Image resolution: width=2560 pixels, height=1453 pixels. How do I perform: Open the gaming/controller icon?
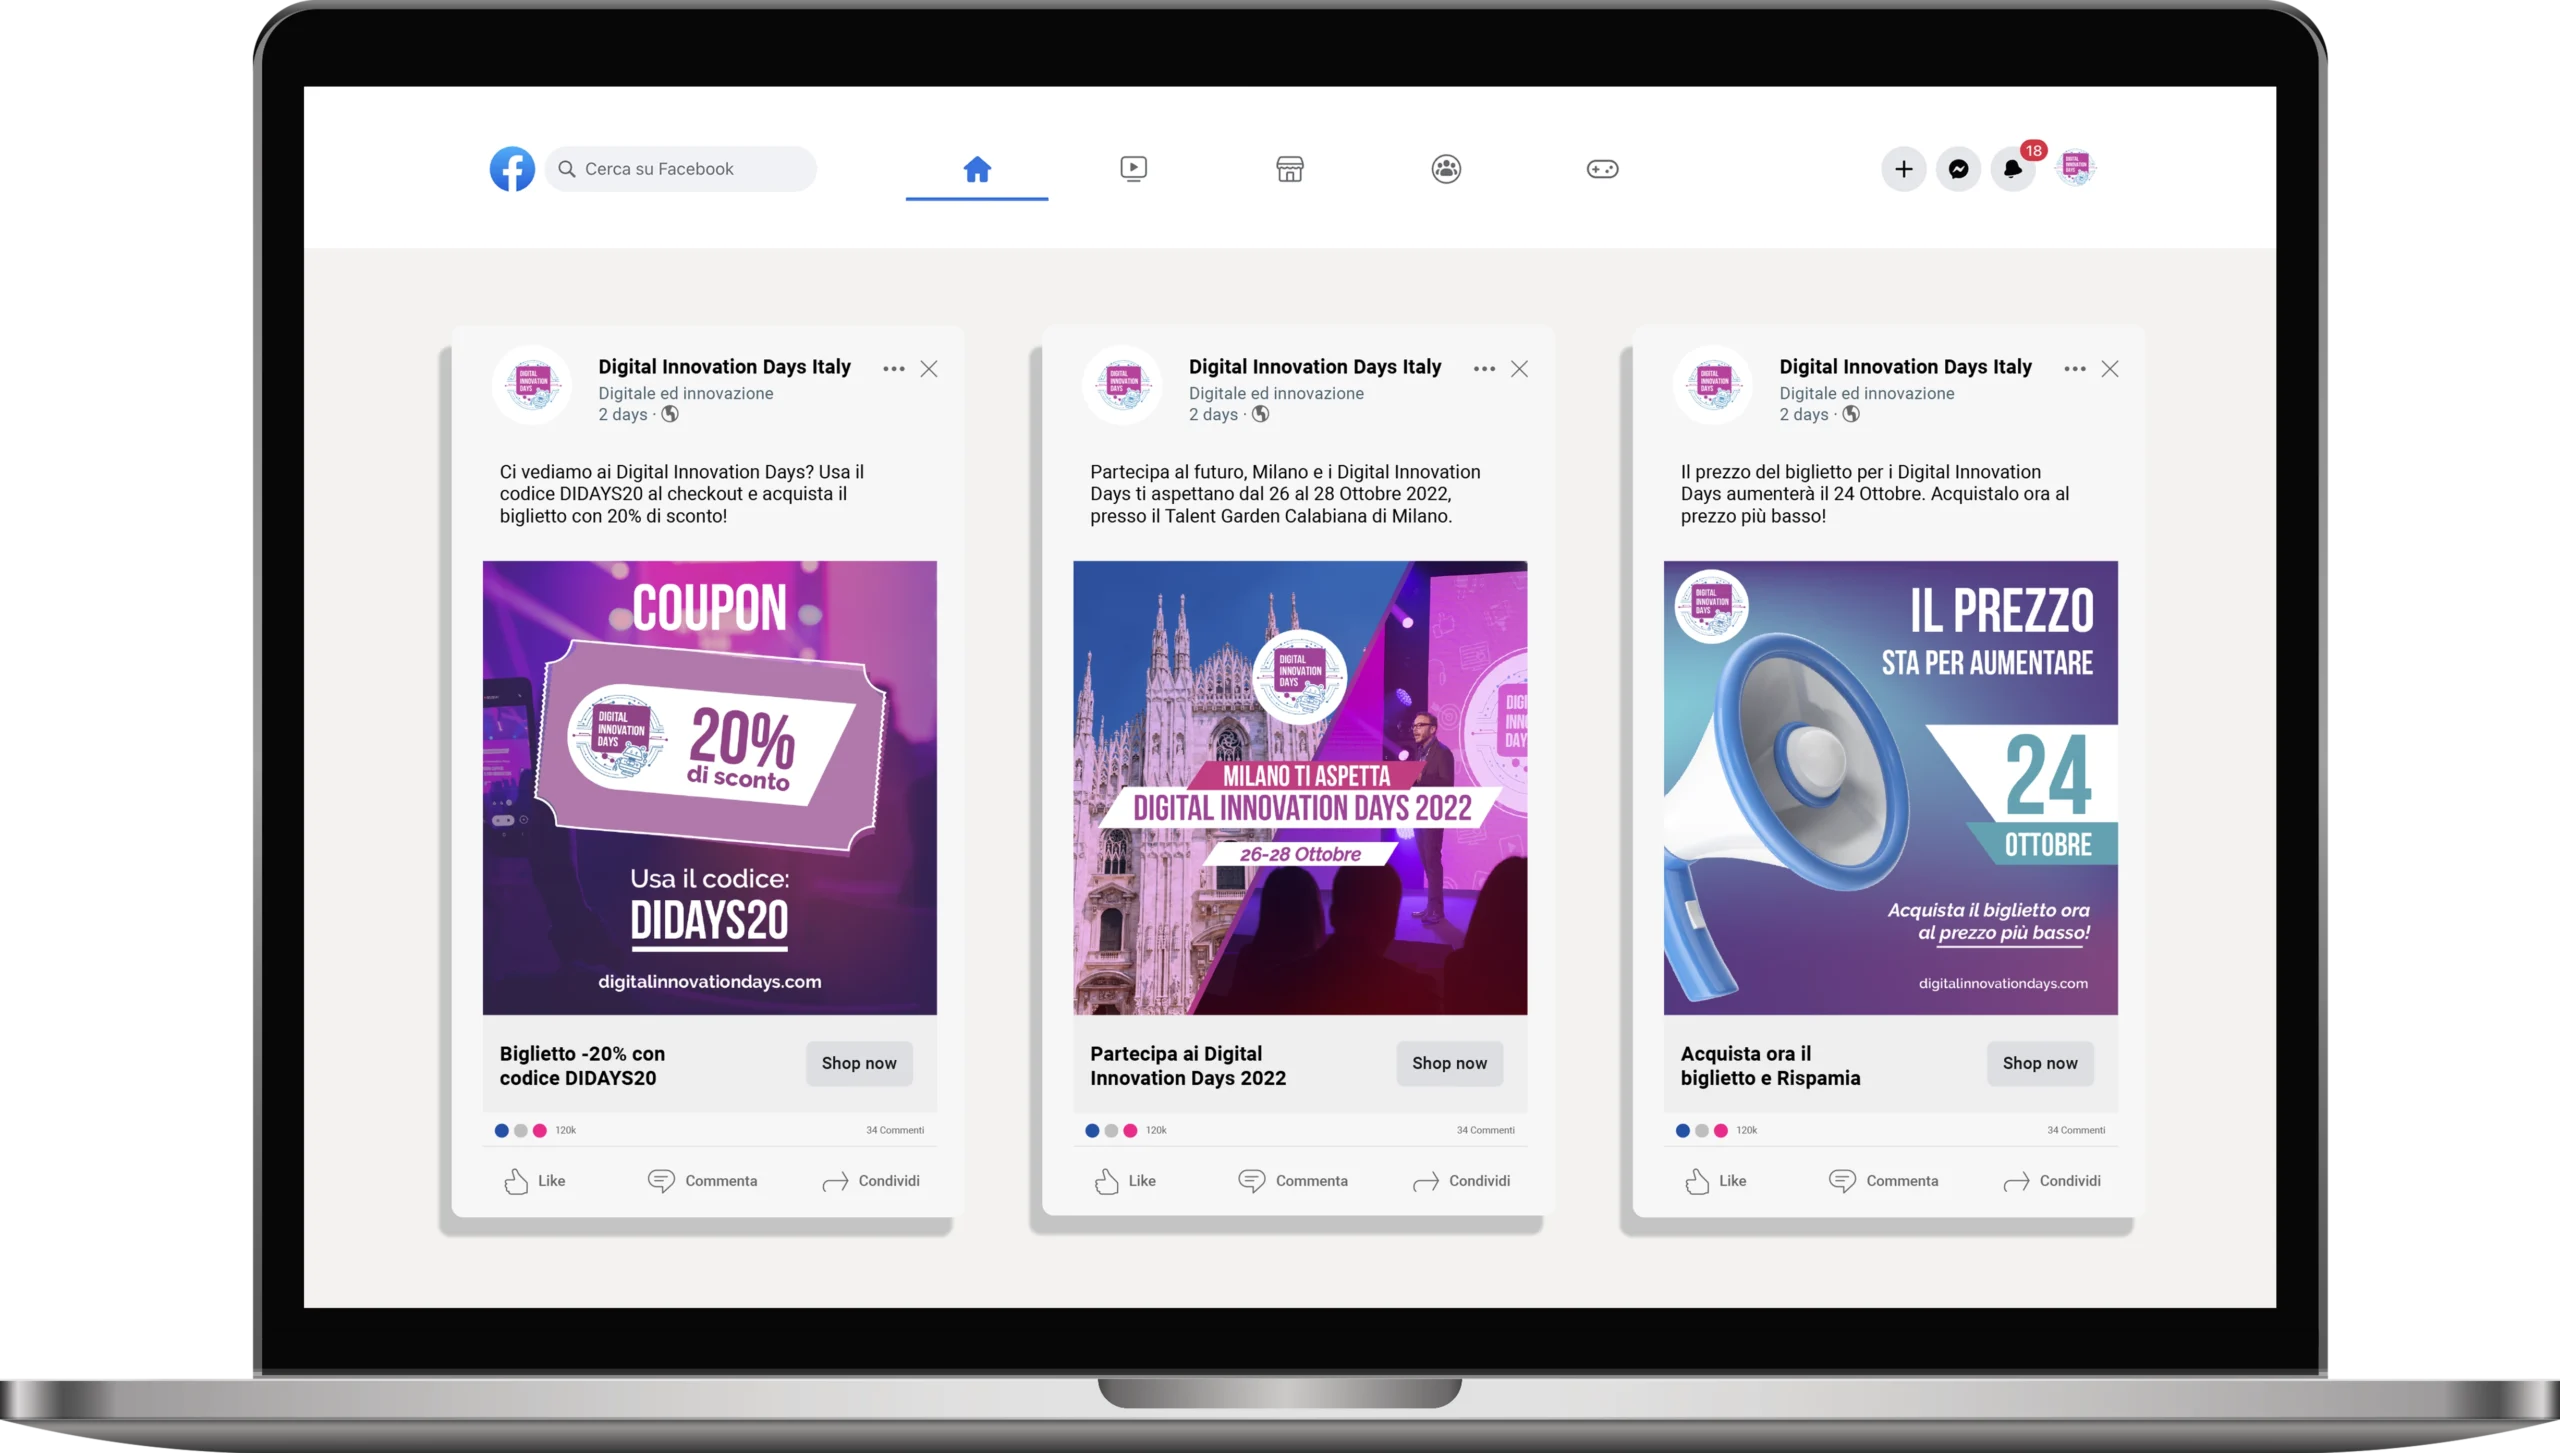click(1602, 167)
